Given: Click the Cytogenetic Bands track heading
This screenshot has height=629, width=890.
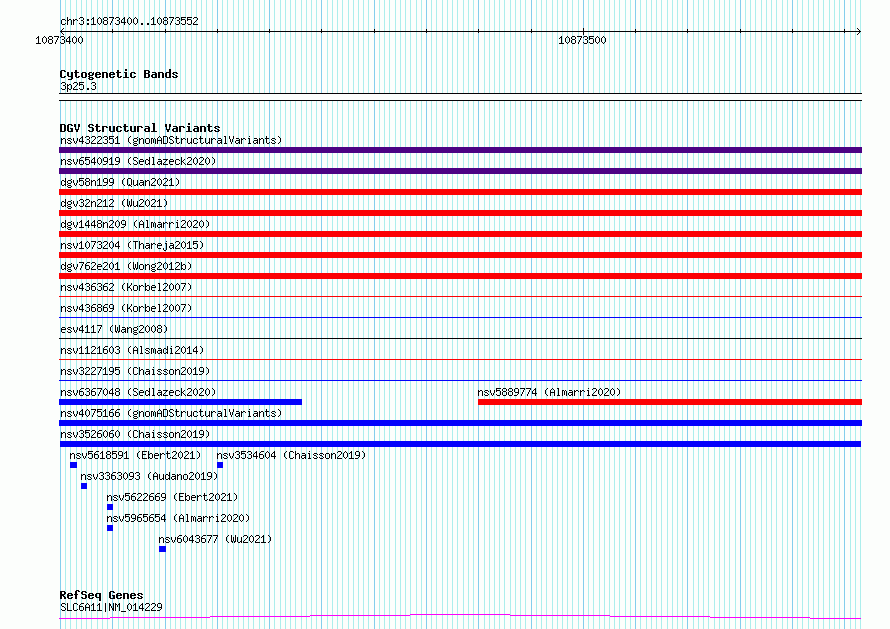Looking at the screenshot, I should [x=119, y=74].
